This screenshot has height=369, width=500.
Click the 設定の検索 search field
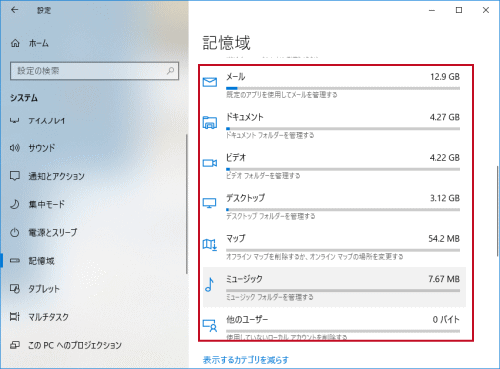(94, 71)
